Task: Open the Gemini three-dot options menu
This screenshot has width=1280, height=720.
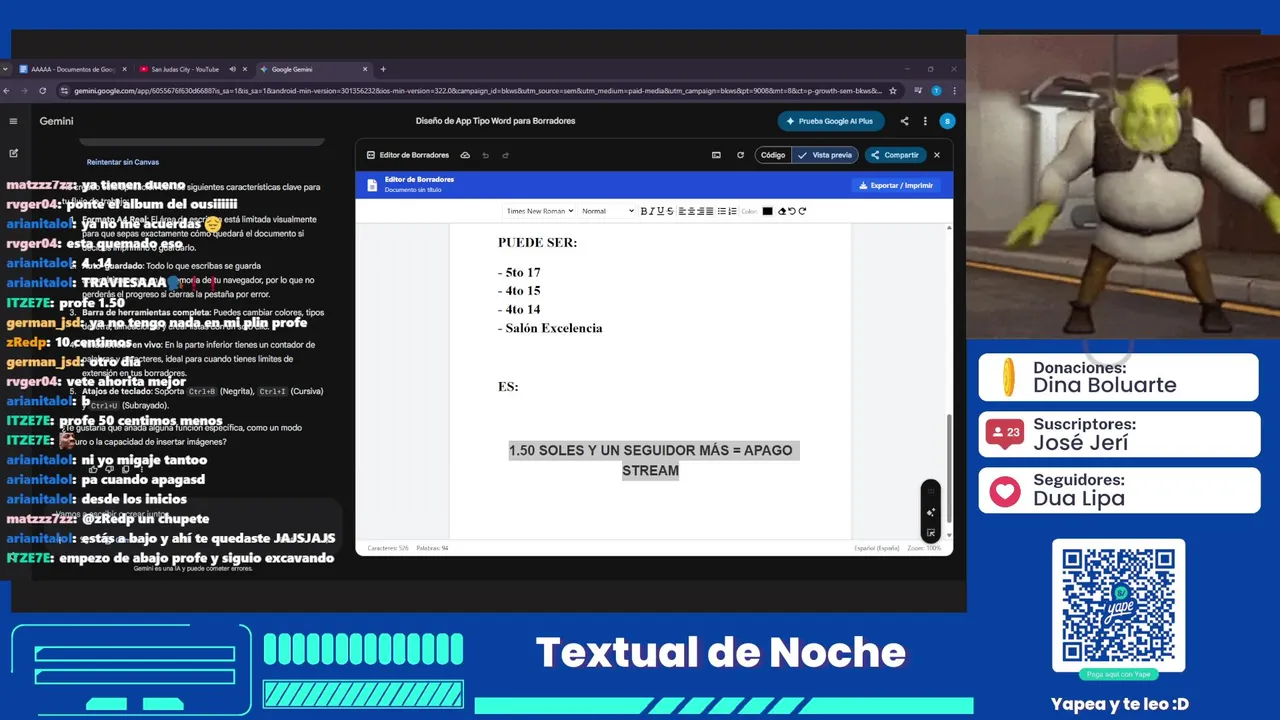Action: (x=924, y=121)
